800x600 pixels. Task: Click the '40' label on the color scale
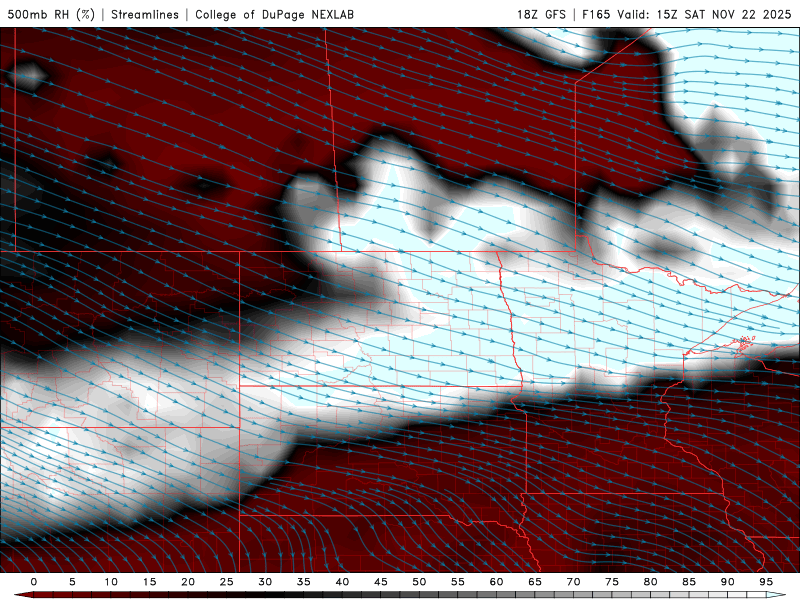[x=342, y=582]
